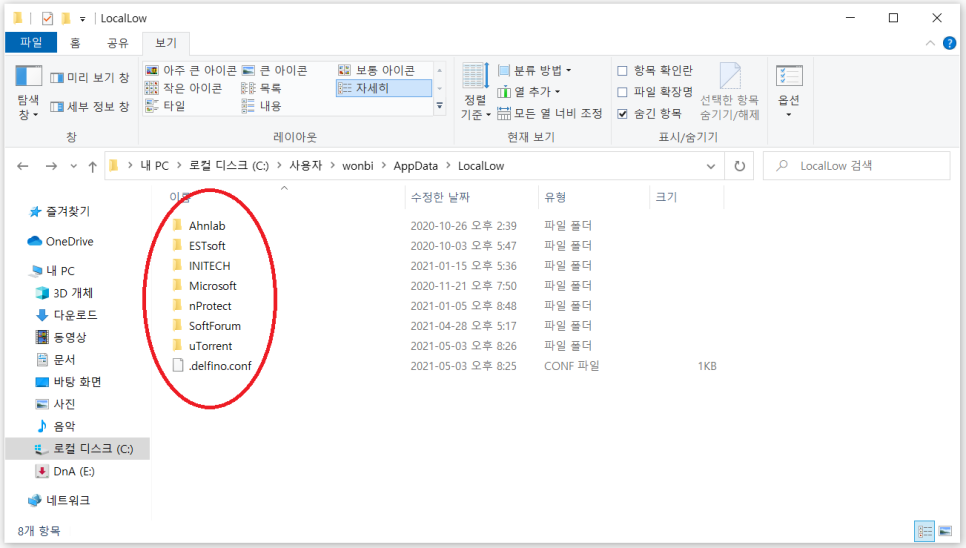Collapse the ribbon with the chevron

point(930,43)
